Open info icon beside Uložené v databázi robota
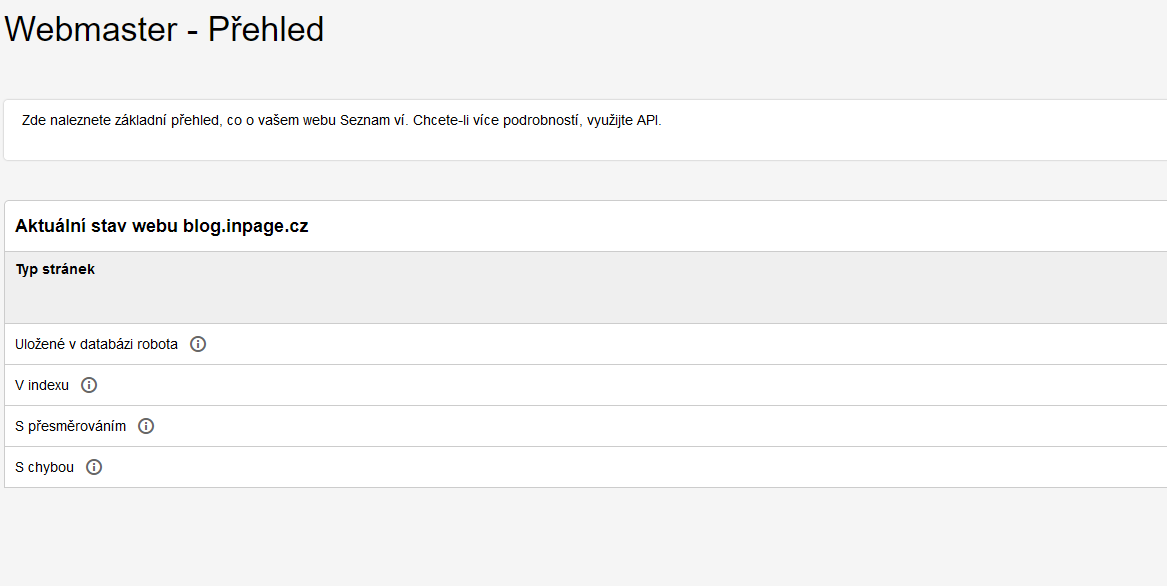 pos(197,344)
